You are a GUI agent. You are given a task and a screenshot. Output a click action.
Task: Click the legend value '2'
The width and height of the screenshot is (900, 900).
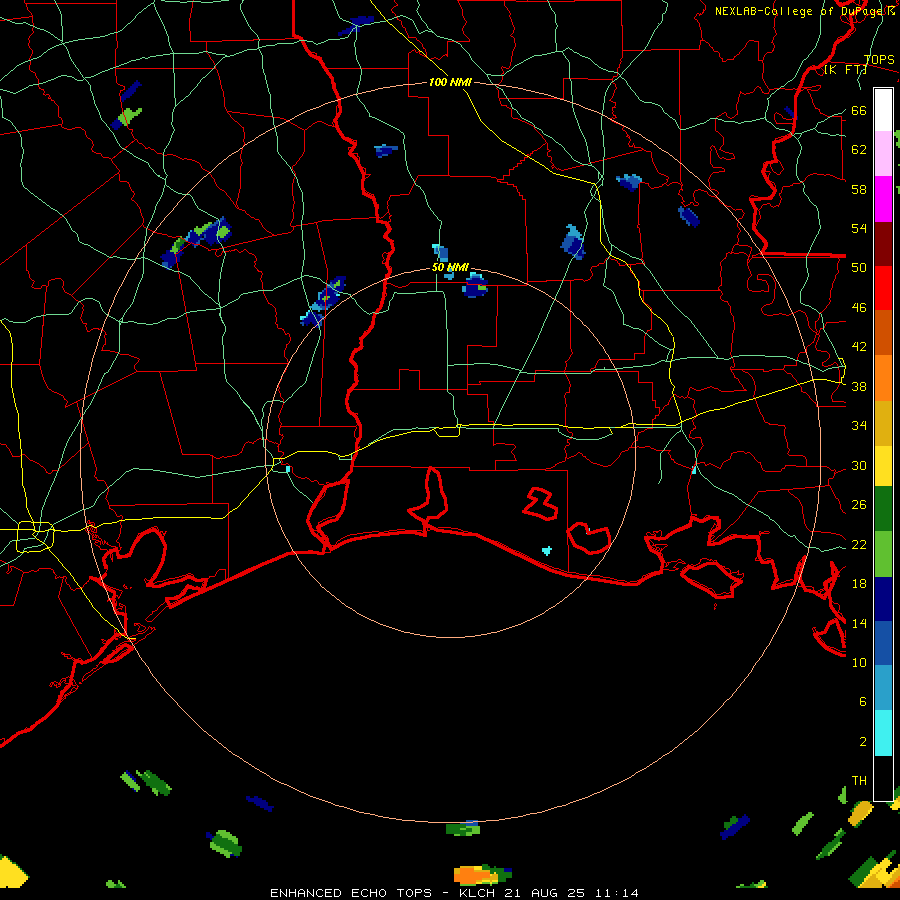[862, 742]
